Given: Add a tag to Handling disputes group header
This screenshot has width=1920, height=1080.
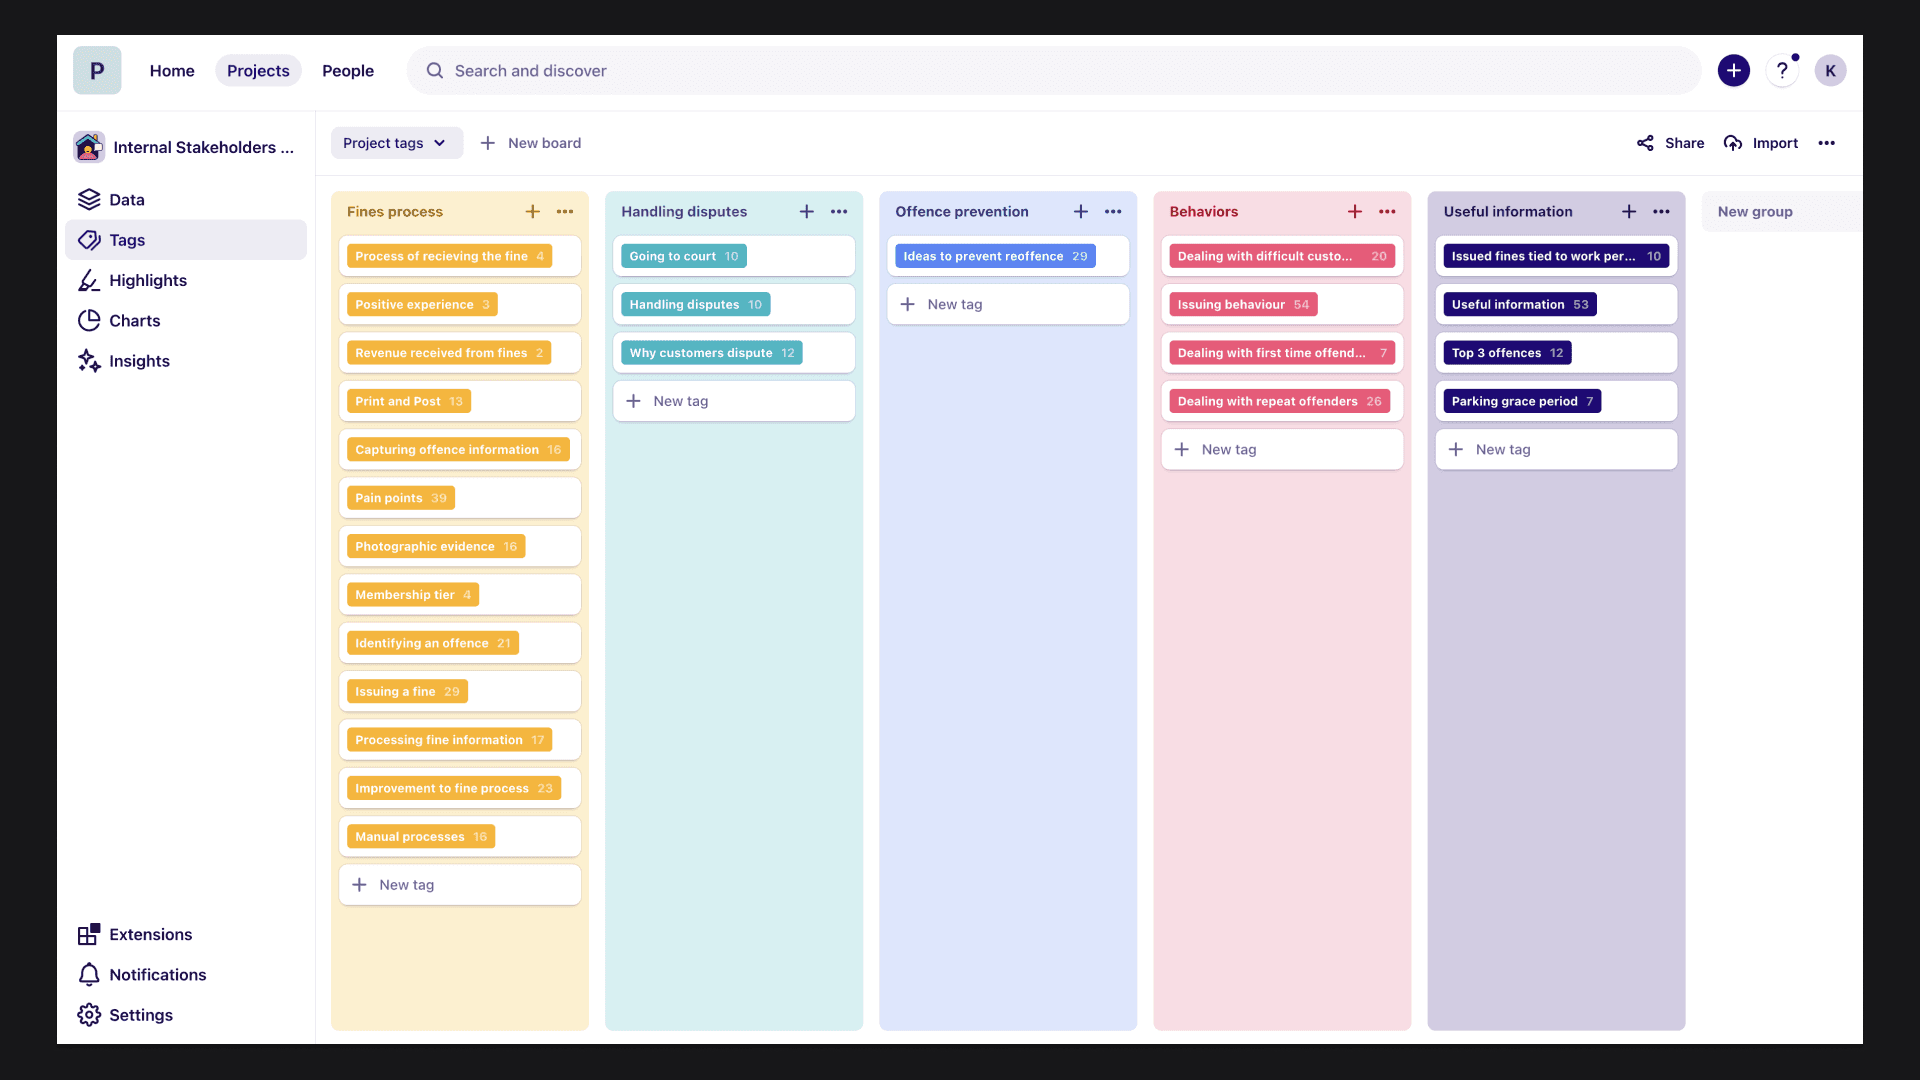Looking at the screenshot, I should point(807,212).
